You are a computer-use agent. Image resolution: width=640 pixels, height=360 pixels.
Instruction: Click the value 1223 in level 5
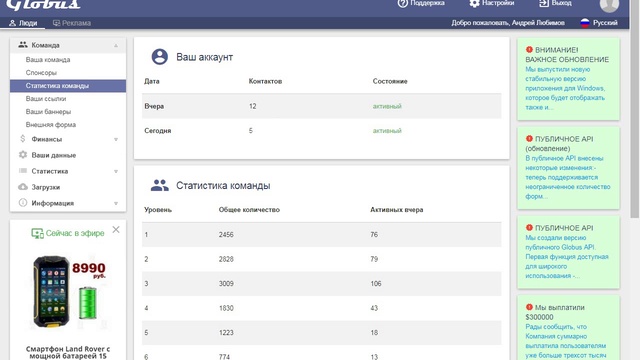[226, 333]
